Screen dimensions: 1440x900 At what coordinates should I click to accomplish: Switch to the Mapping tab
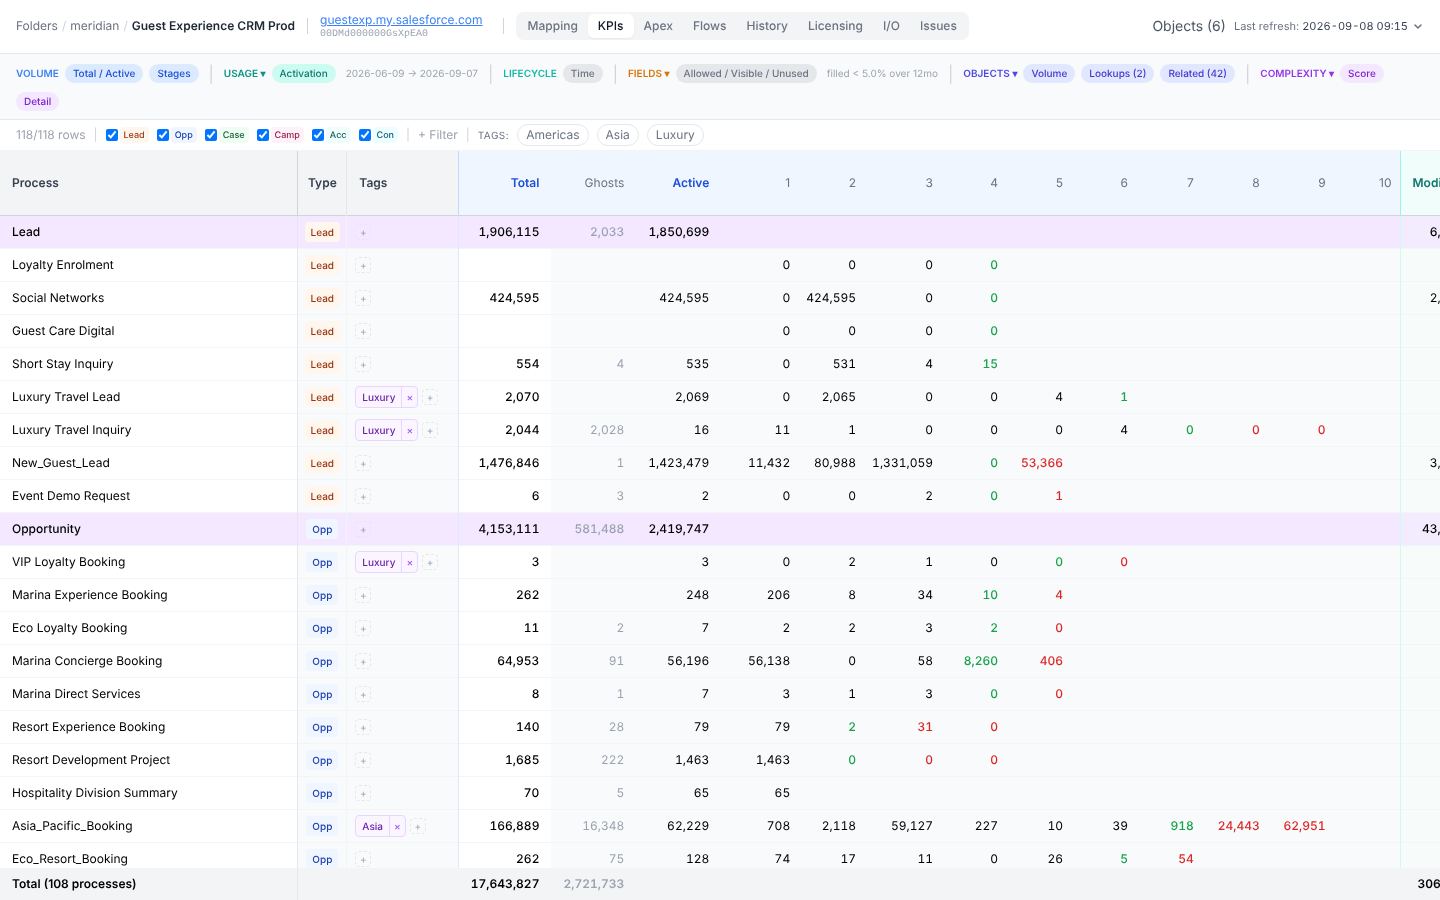pos(553,26)
